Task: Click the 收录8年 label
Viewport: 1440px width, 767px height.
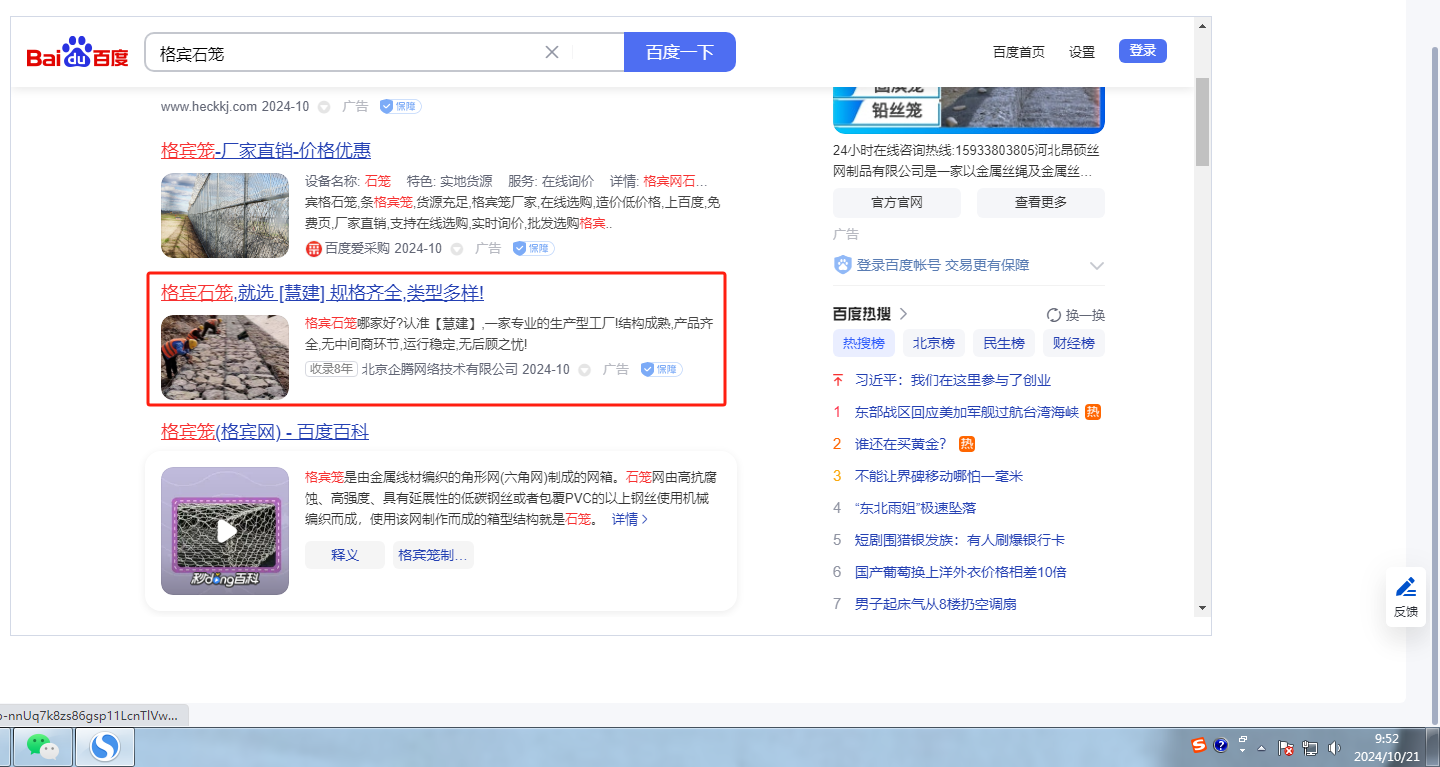Action: [331, 369]
